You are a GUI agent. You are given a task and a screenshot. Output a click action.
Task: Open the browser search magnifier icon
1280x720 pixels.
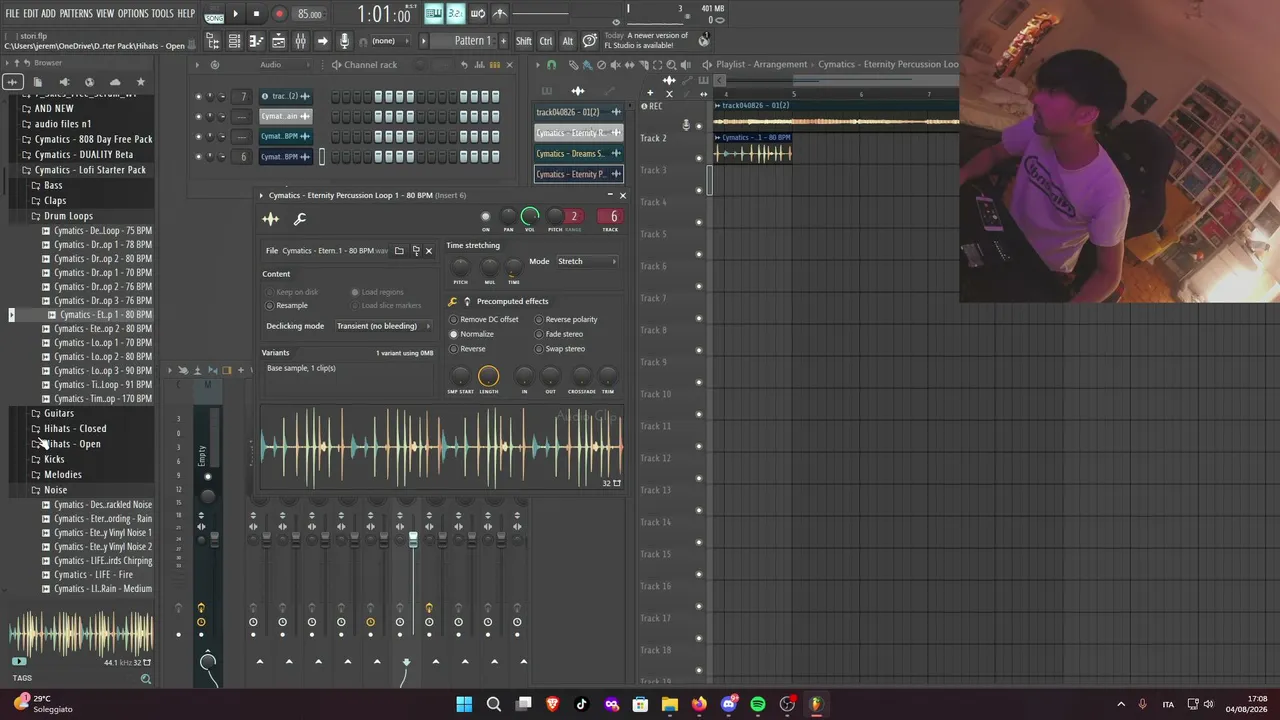pos(146,679)
